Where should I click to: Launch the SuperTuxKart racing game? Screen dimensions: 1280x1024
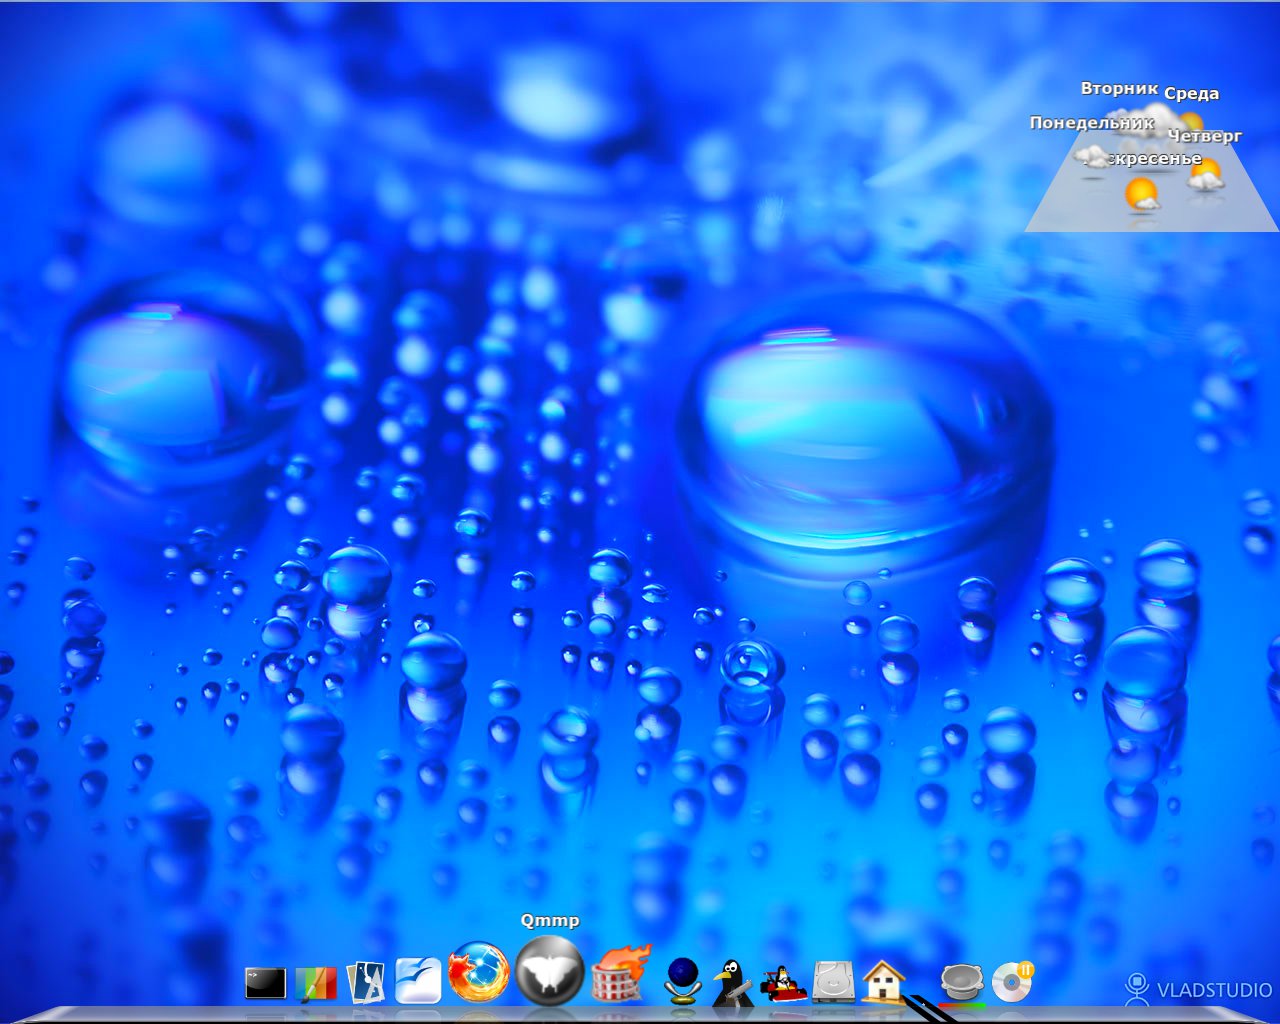coord(782,984)
